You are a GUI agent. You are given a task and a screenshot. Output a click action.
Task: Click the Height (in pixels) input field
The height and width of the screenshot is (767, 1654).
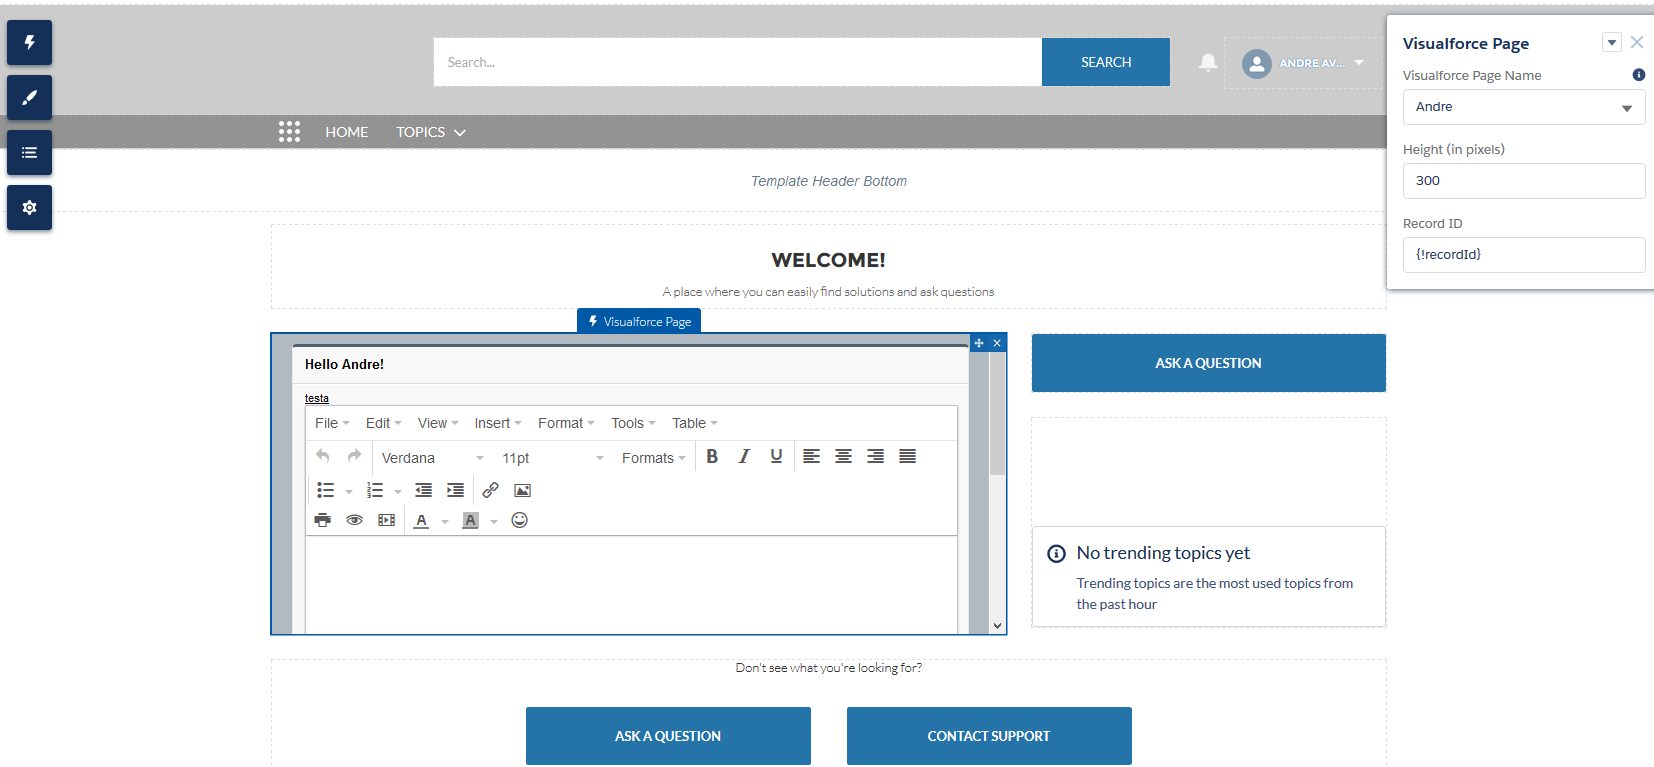point(1524,181)
